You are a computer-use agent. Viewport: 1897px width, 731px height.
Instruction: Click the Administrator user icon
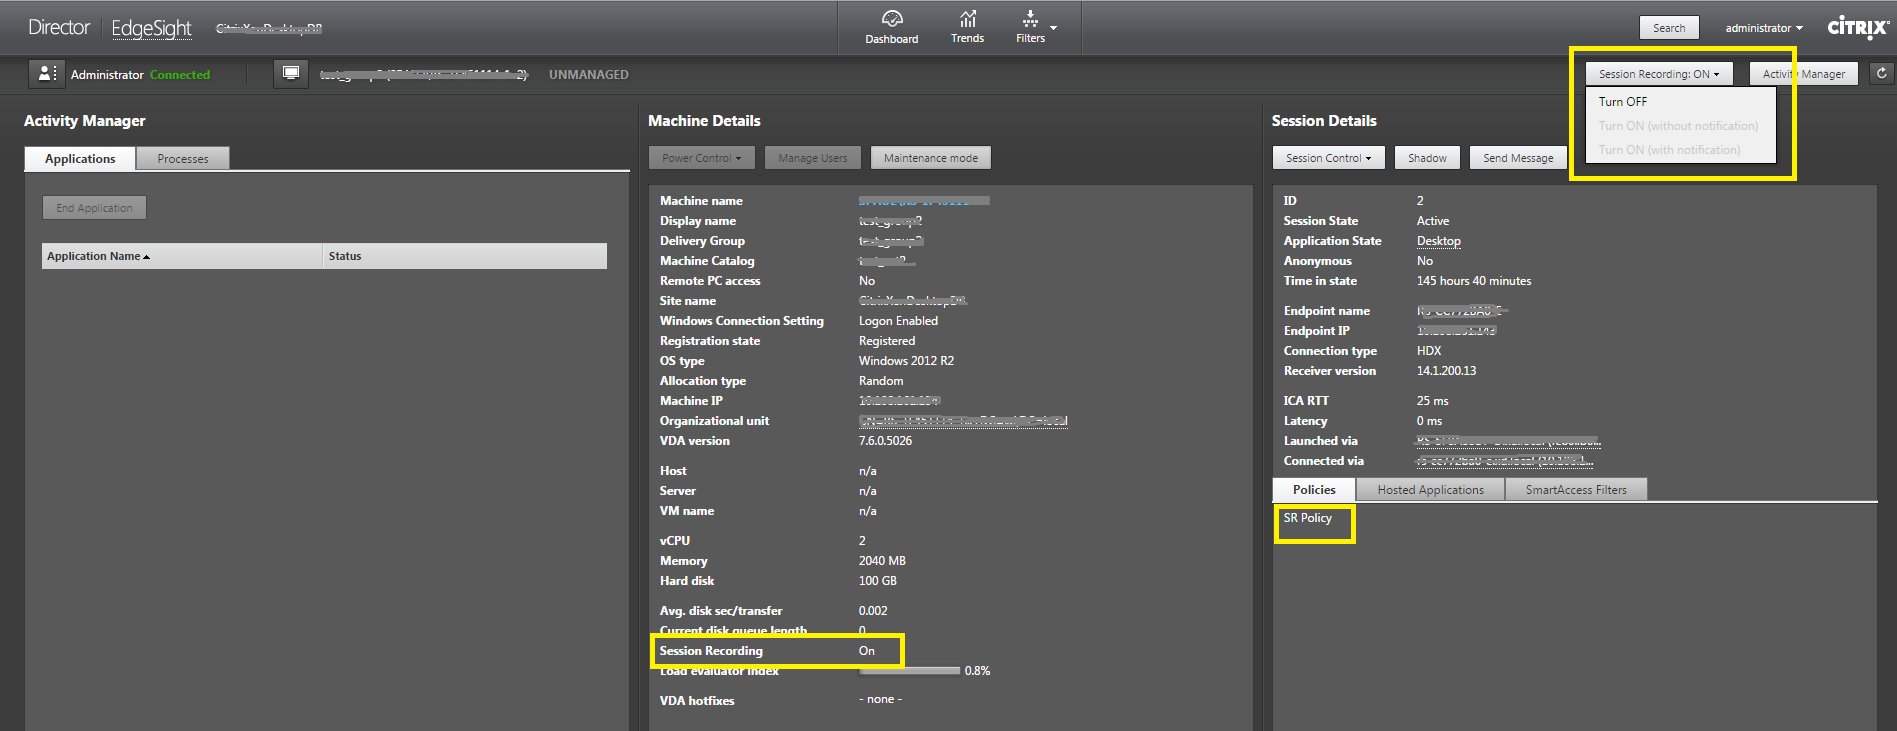(46, 74)
